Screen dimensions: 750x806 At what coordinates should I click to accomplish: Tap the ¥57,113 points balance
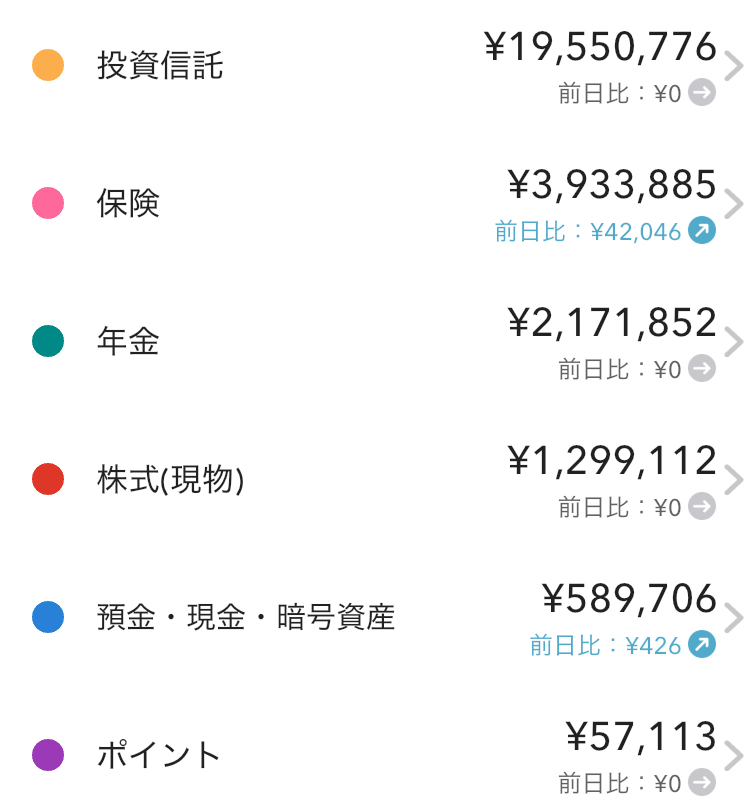point(642,737)
